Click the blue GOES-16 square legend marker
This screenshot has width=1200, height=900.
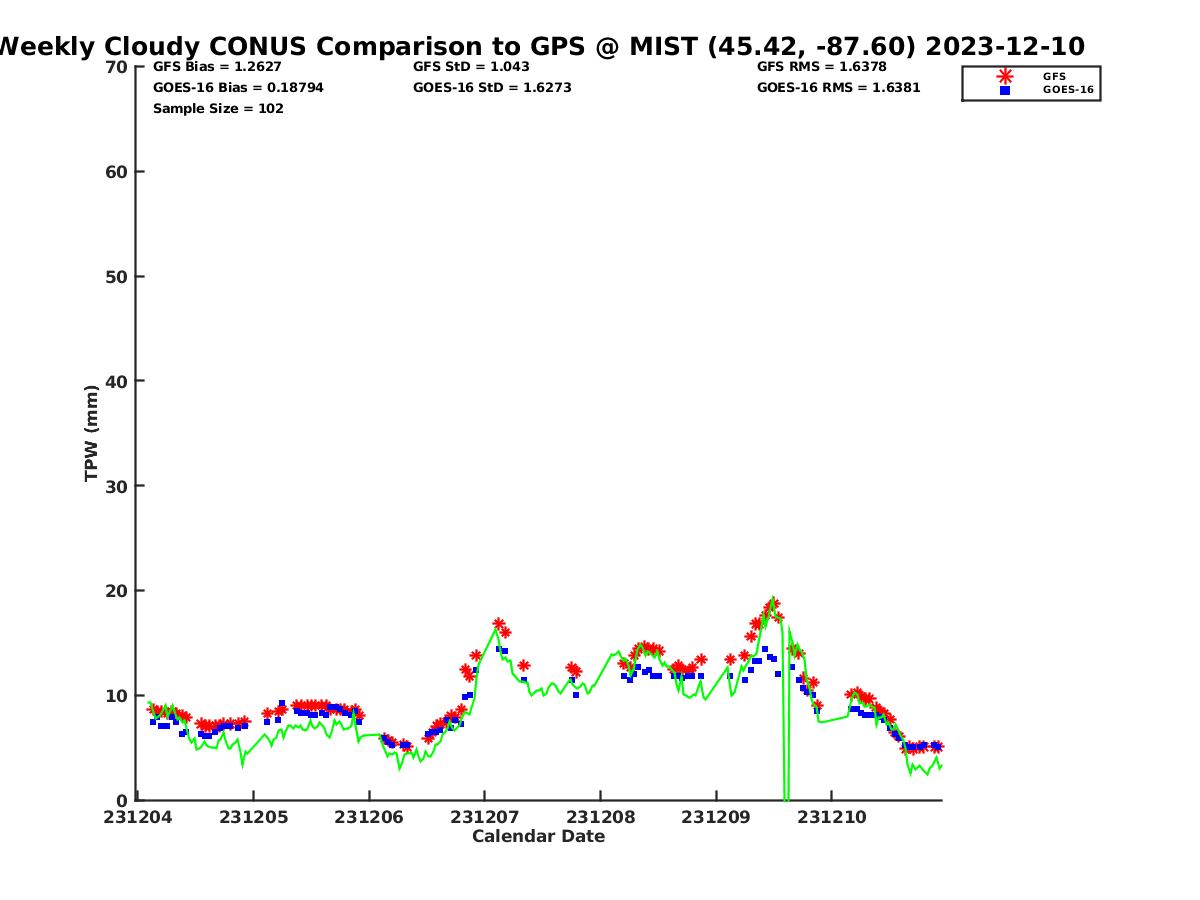coord(1005,90)
